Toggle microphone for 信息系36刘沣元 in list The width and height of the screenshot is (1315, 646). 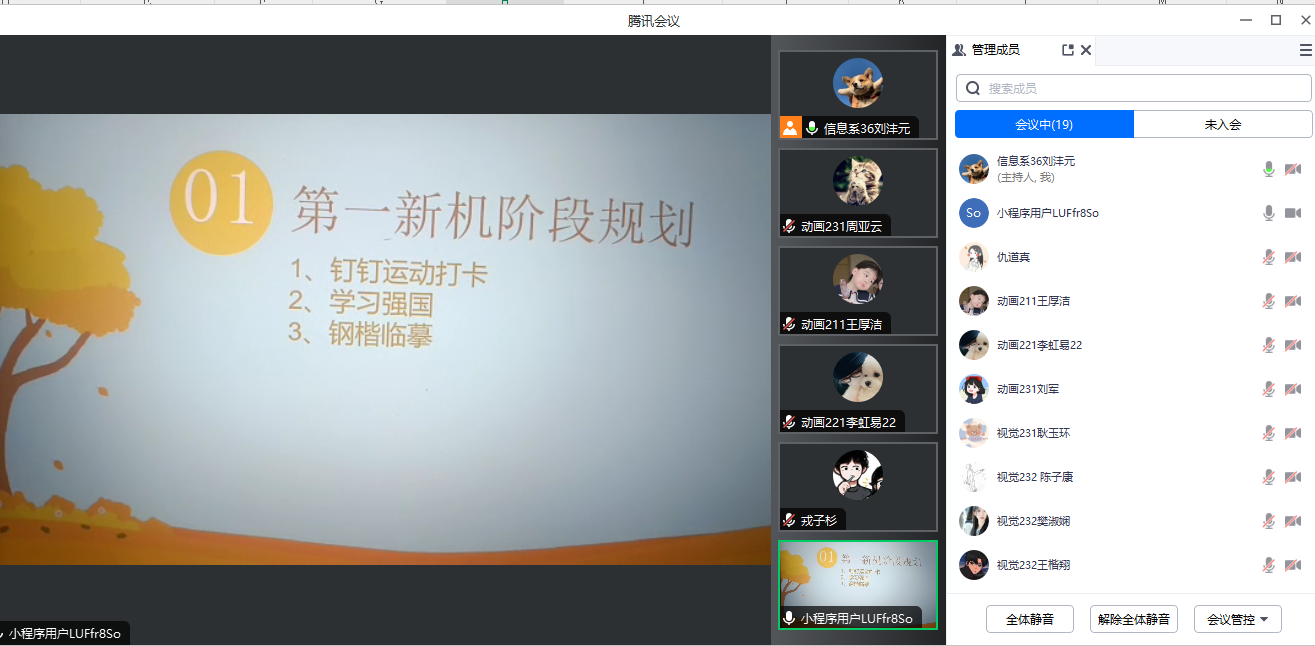[1269, 169]
